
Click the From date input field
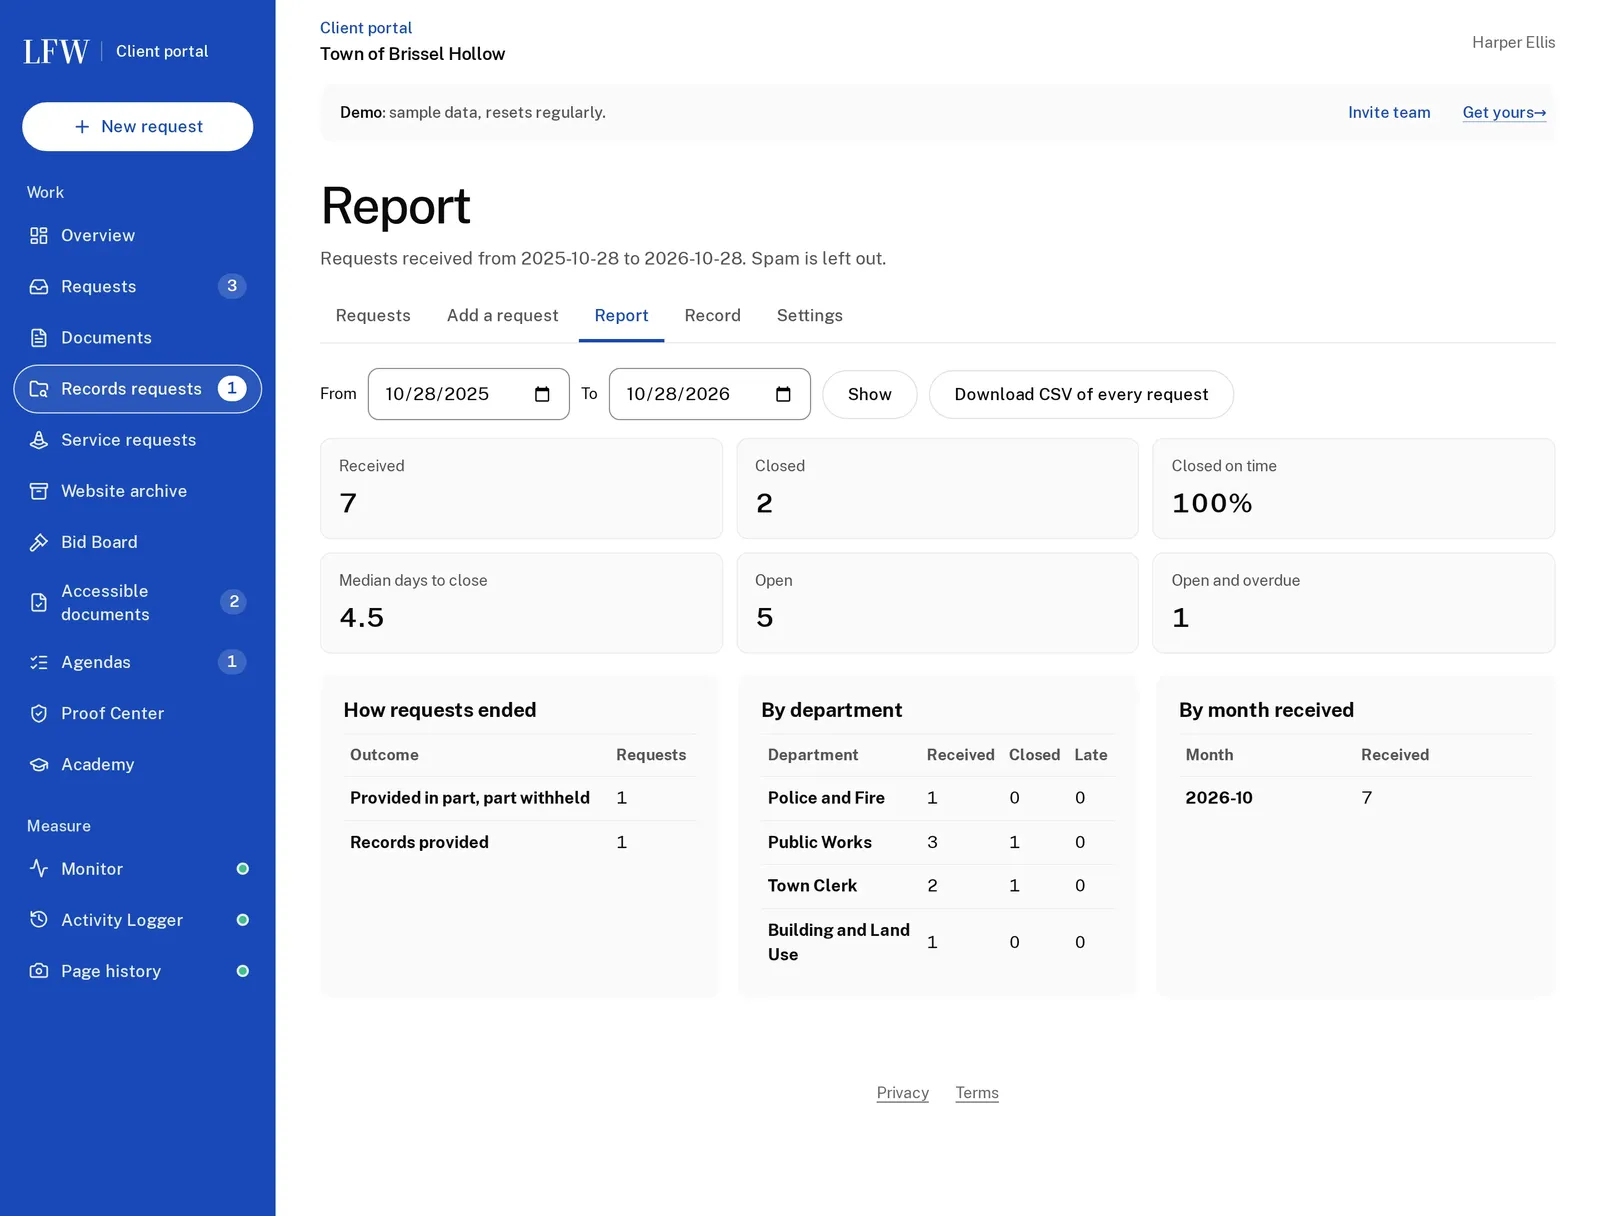point(468,394)
